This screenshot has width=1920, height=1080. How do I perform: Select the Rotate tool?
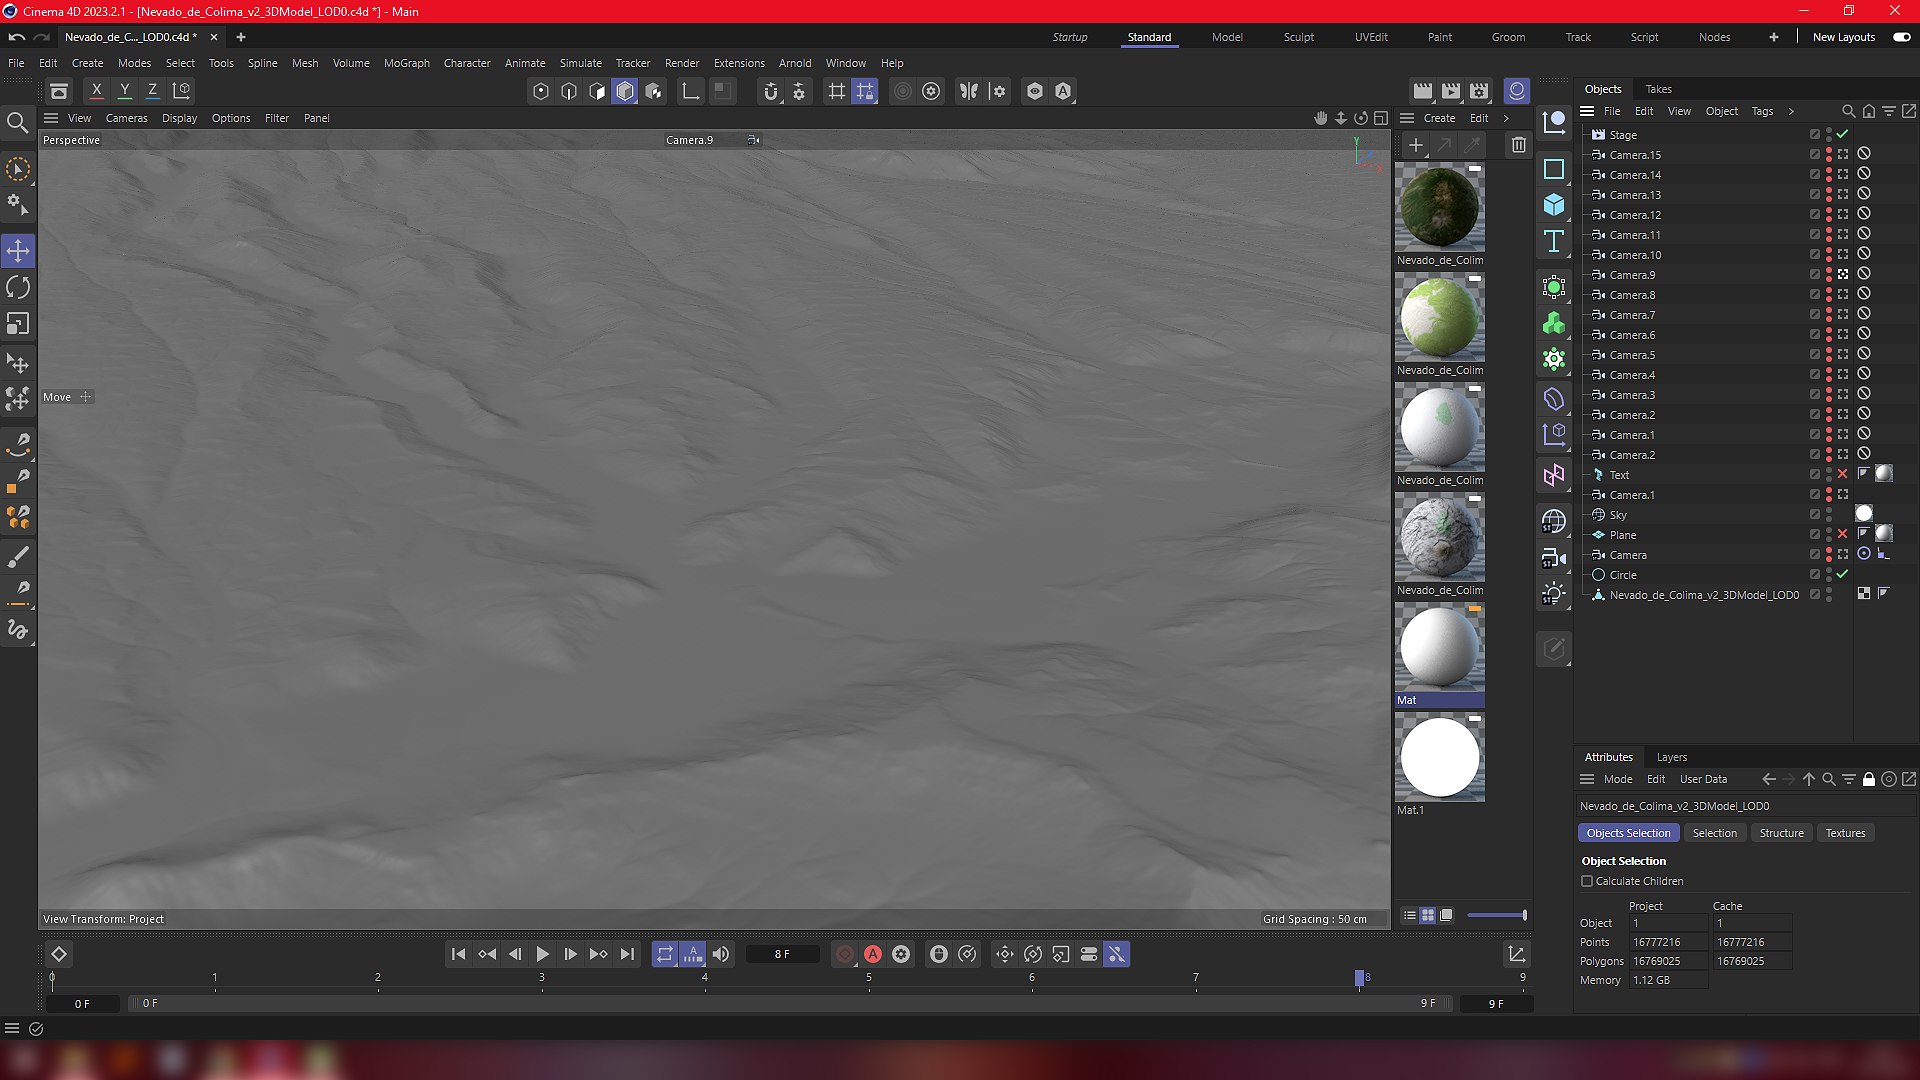(18, 288)
